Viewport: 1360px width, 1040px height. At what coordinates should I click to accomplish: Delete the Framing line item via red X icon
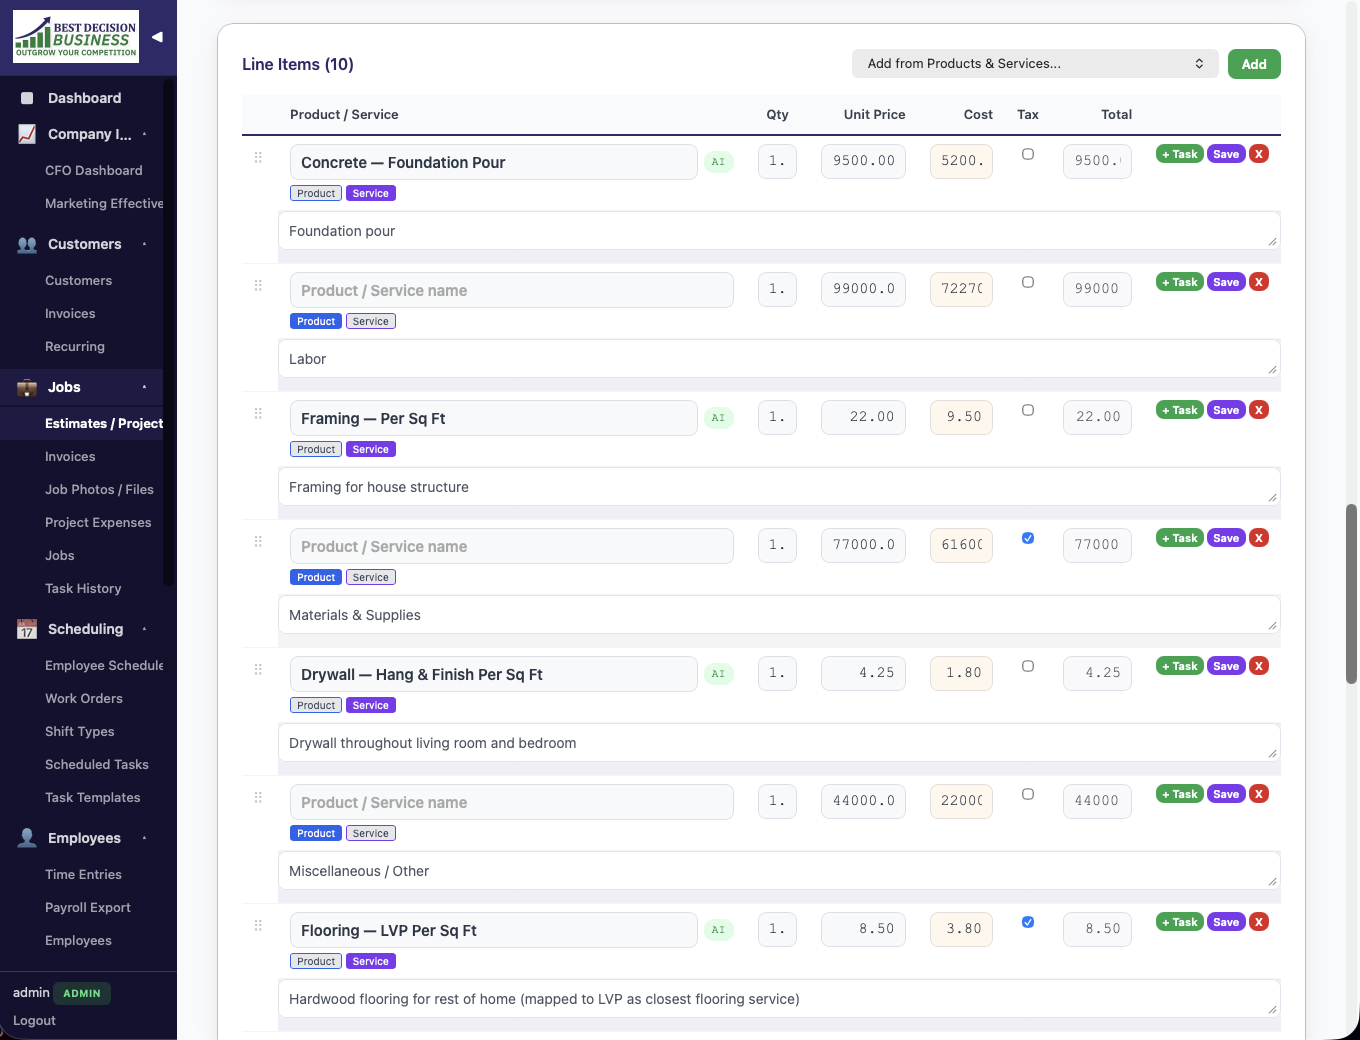pos(1259,409)
